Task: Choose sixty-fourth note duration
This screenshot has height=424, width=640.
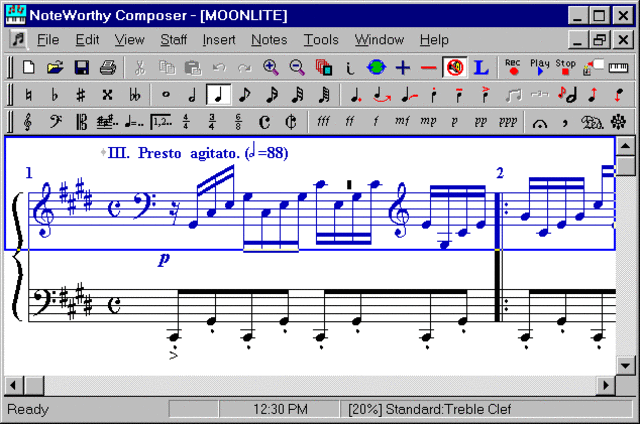Action: pyautogui.click(x=324, y=95)
